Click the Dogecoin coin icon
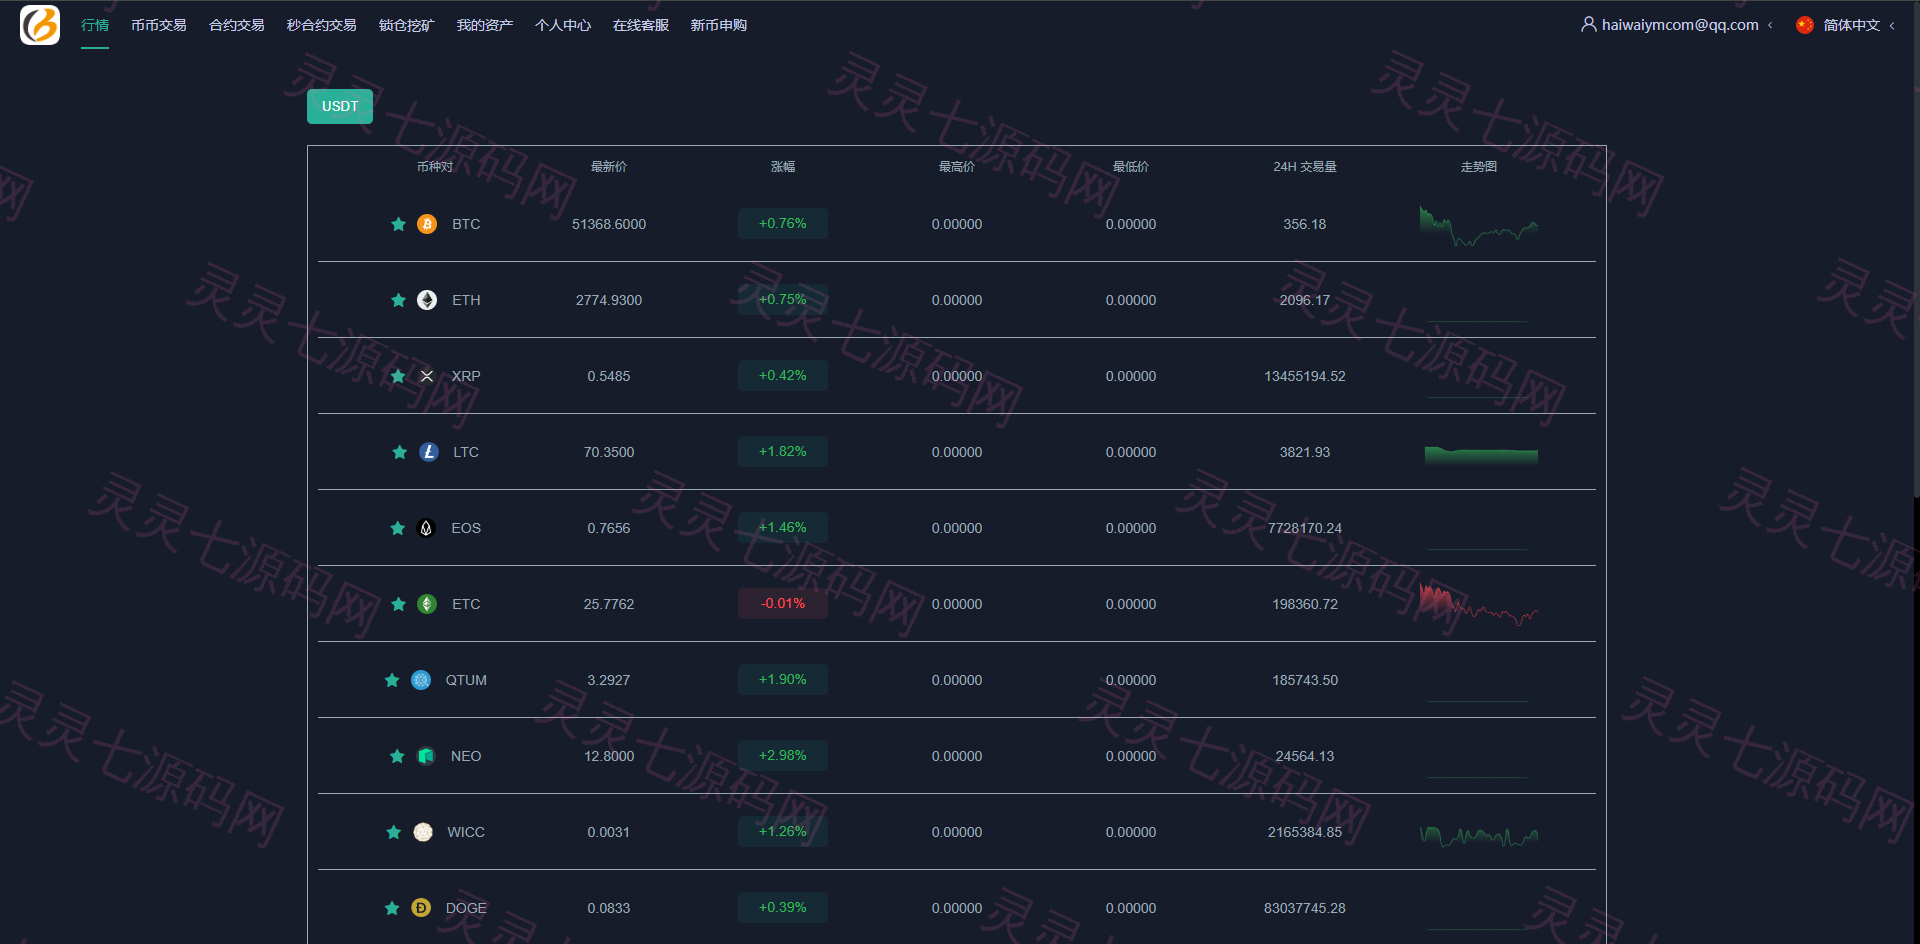This screenshot has height=944, width=1920. click(421, 908)
